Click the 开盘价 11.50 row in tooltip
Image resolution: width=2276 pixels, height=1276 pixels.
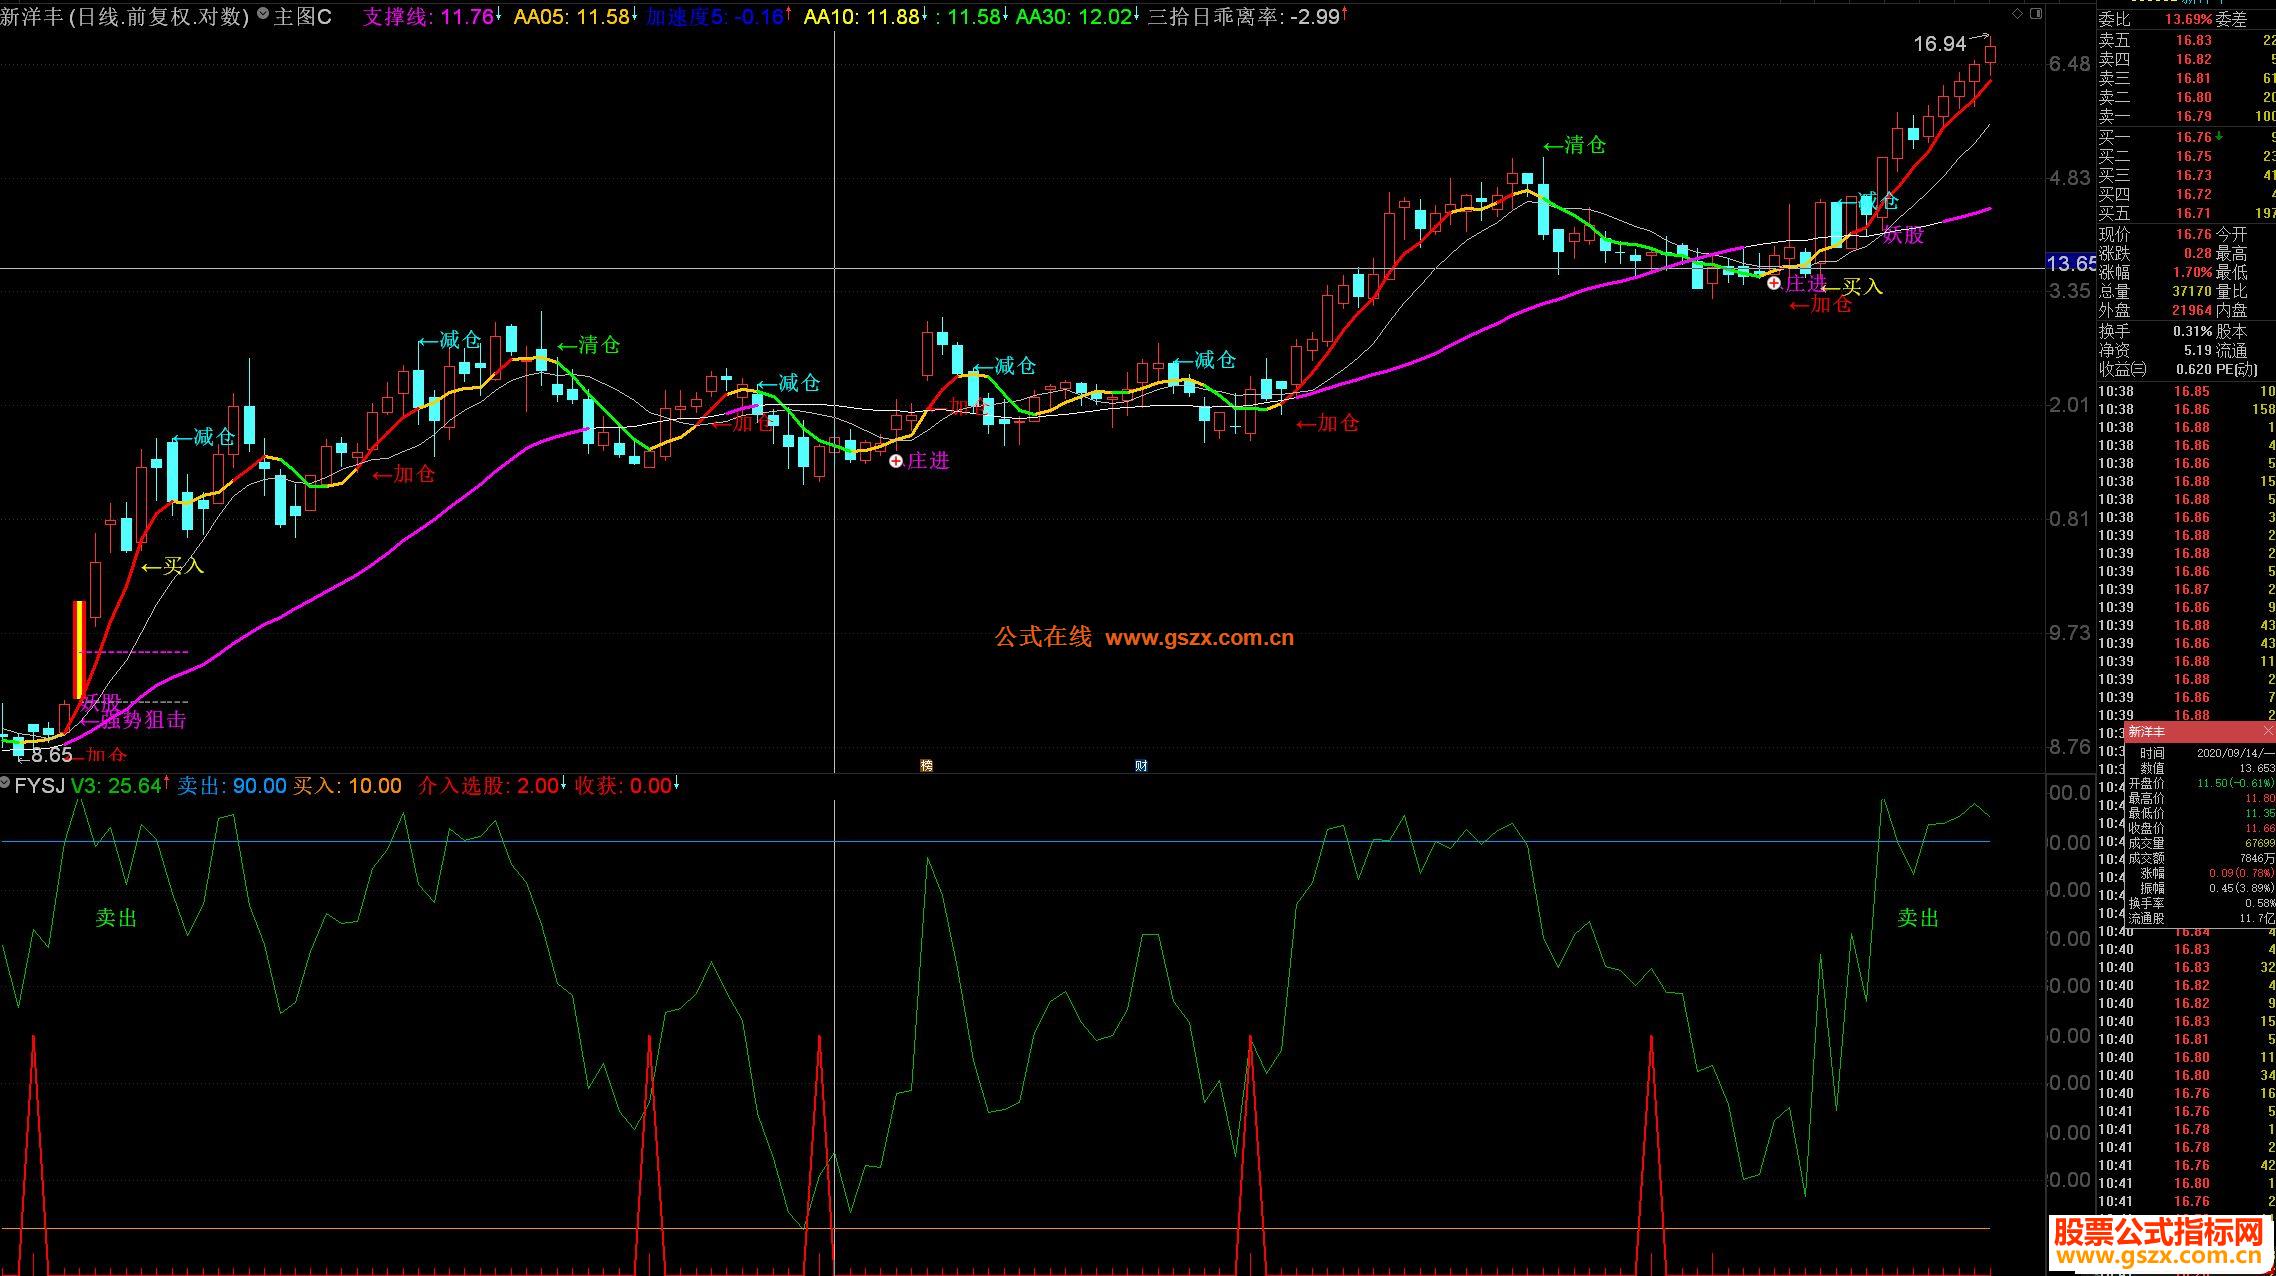pos(2200,783)
